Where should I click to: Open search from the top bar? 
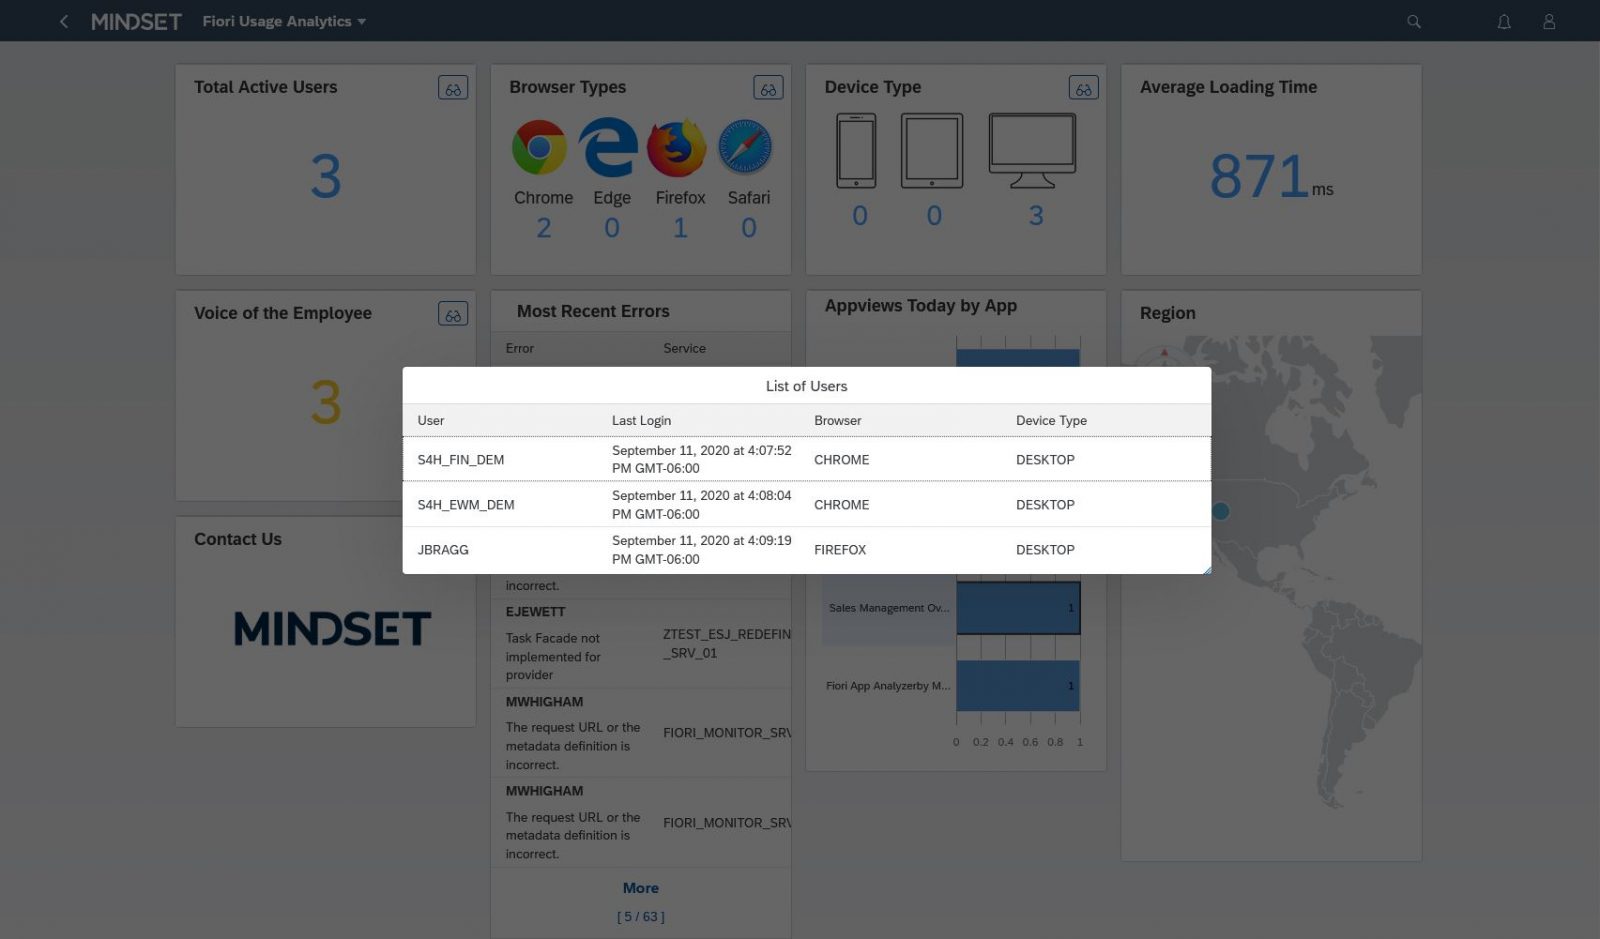[1413, 21]
